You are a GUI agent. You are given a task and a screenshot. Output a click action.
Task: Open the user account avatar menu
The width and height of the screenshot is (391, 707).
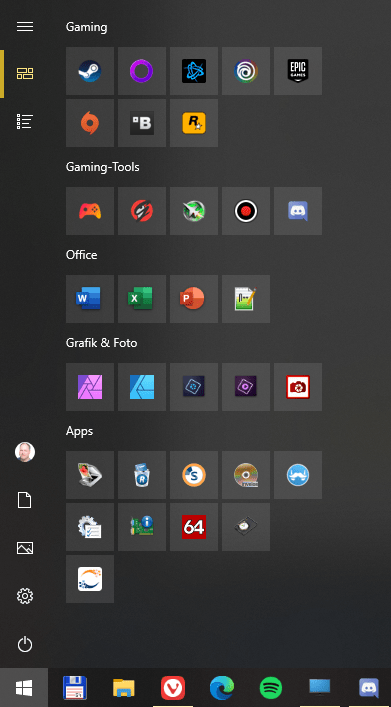coord(25,452)
